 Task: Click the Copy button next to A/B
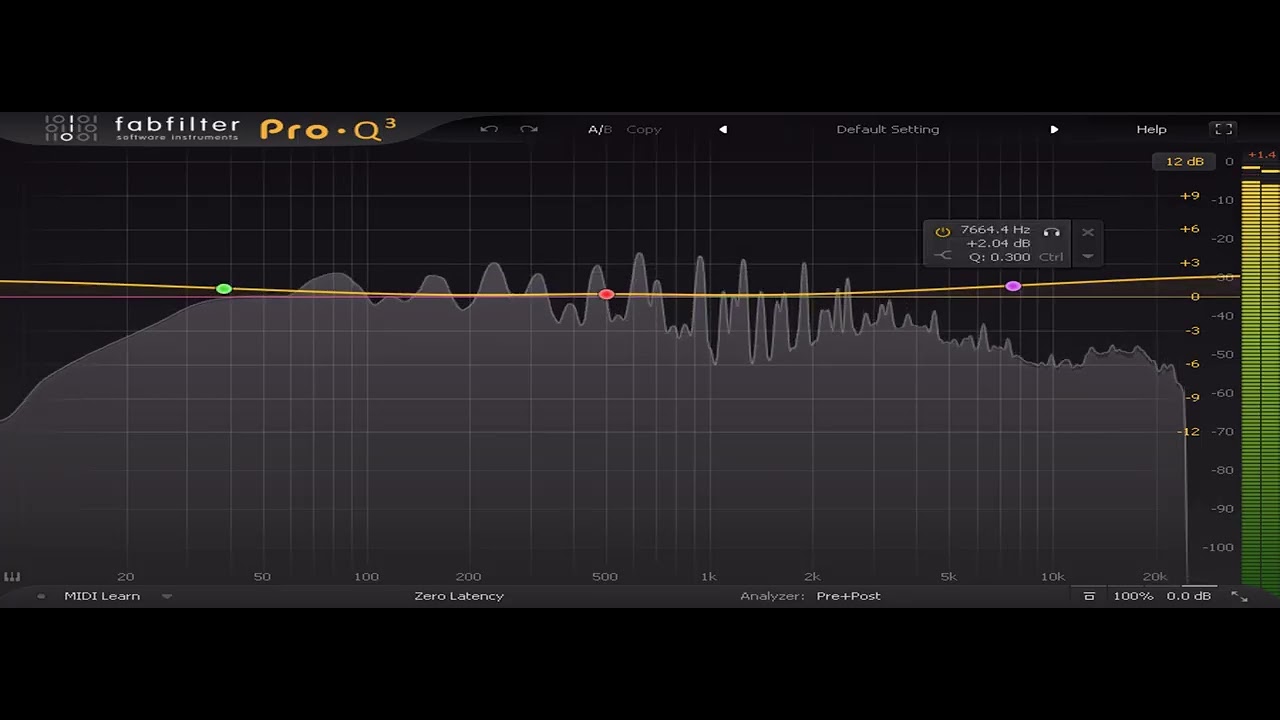[644, 129]
